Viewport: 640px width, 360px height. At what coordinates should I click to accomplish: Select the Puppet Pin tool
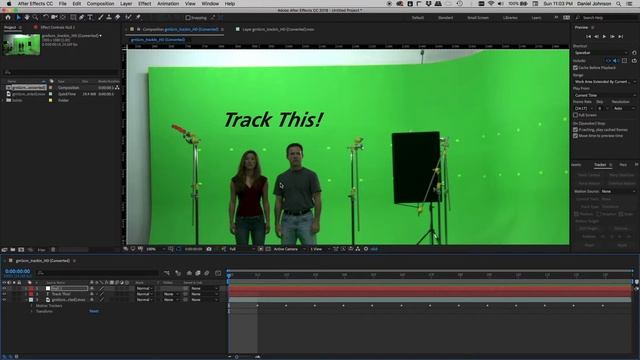(x=138, y=18)
